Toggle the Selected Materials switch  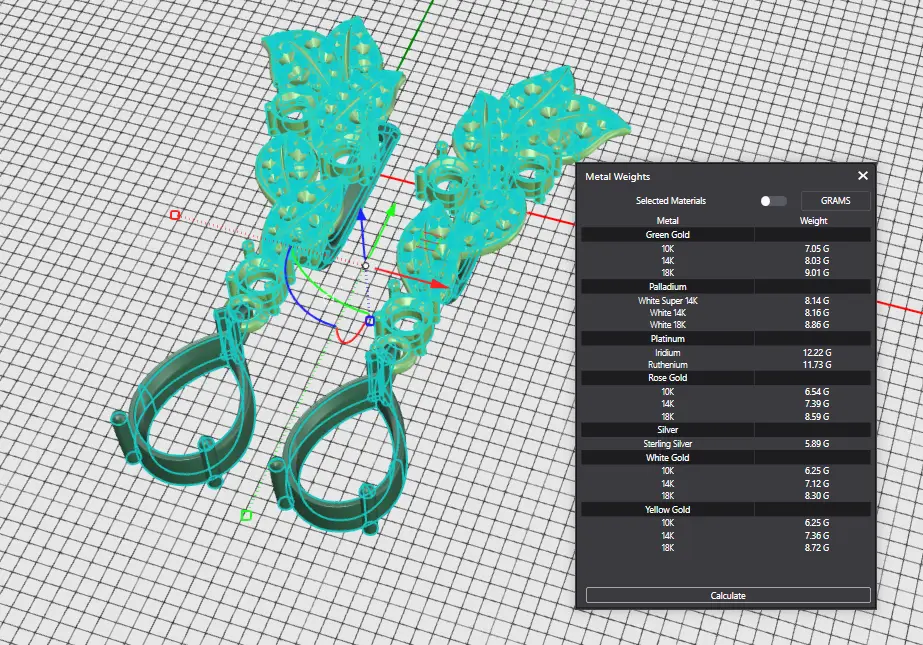[773, 201]
